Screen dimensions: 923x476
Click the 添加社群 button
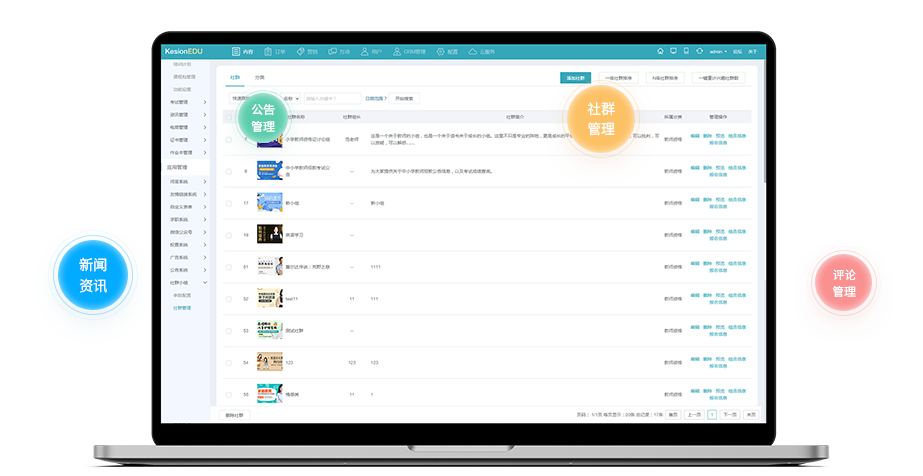(575, 77)
